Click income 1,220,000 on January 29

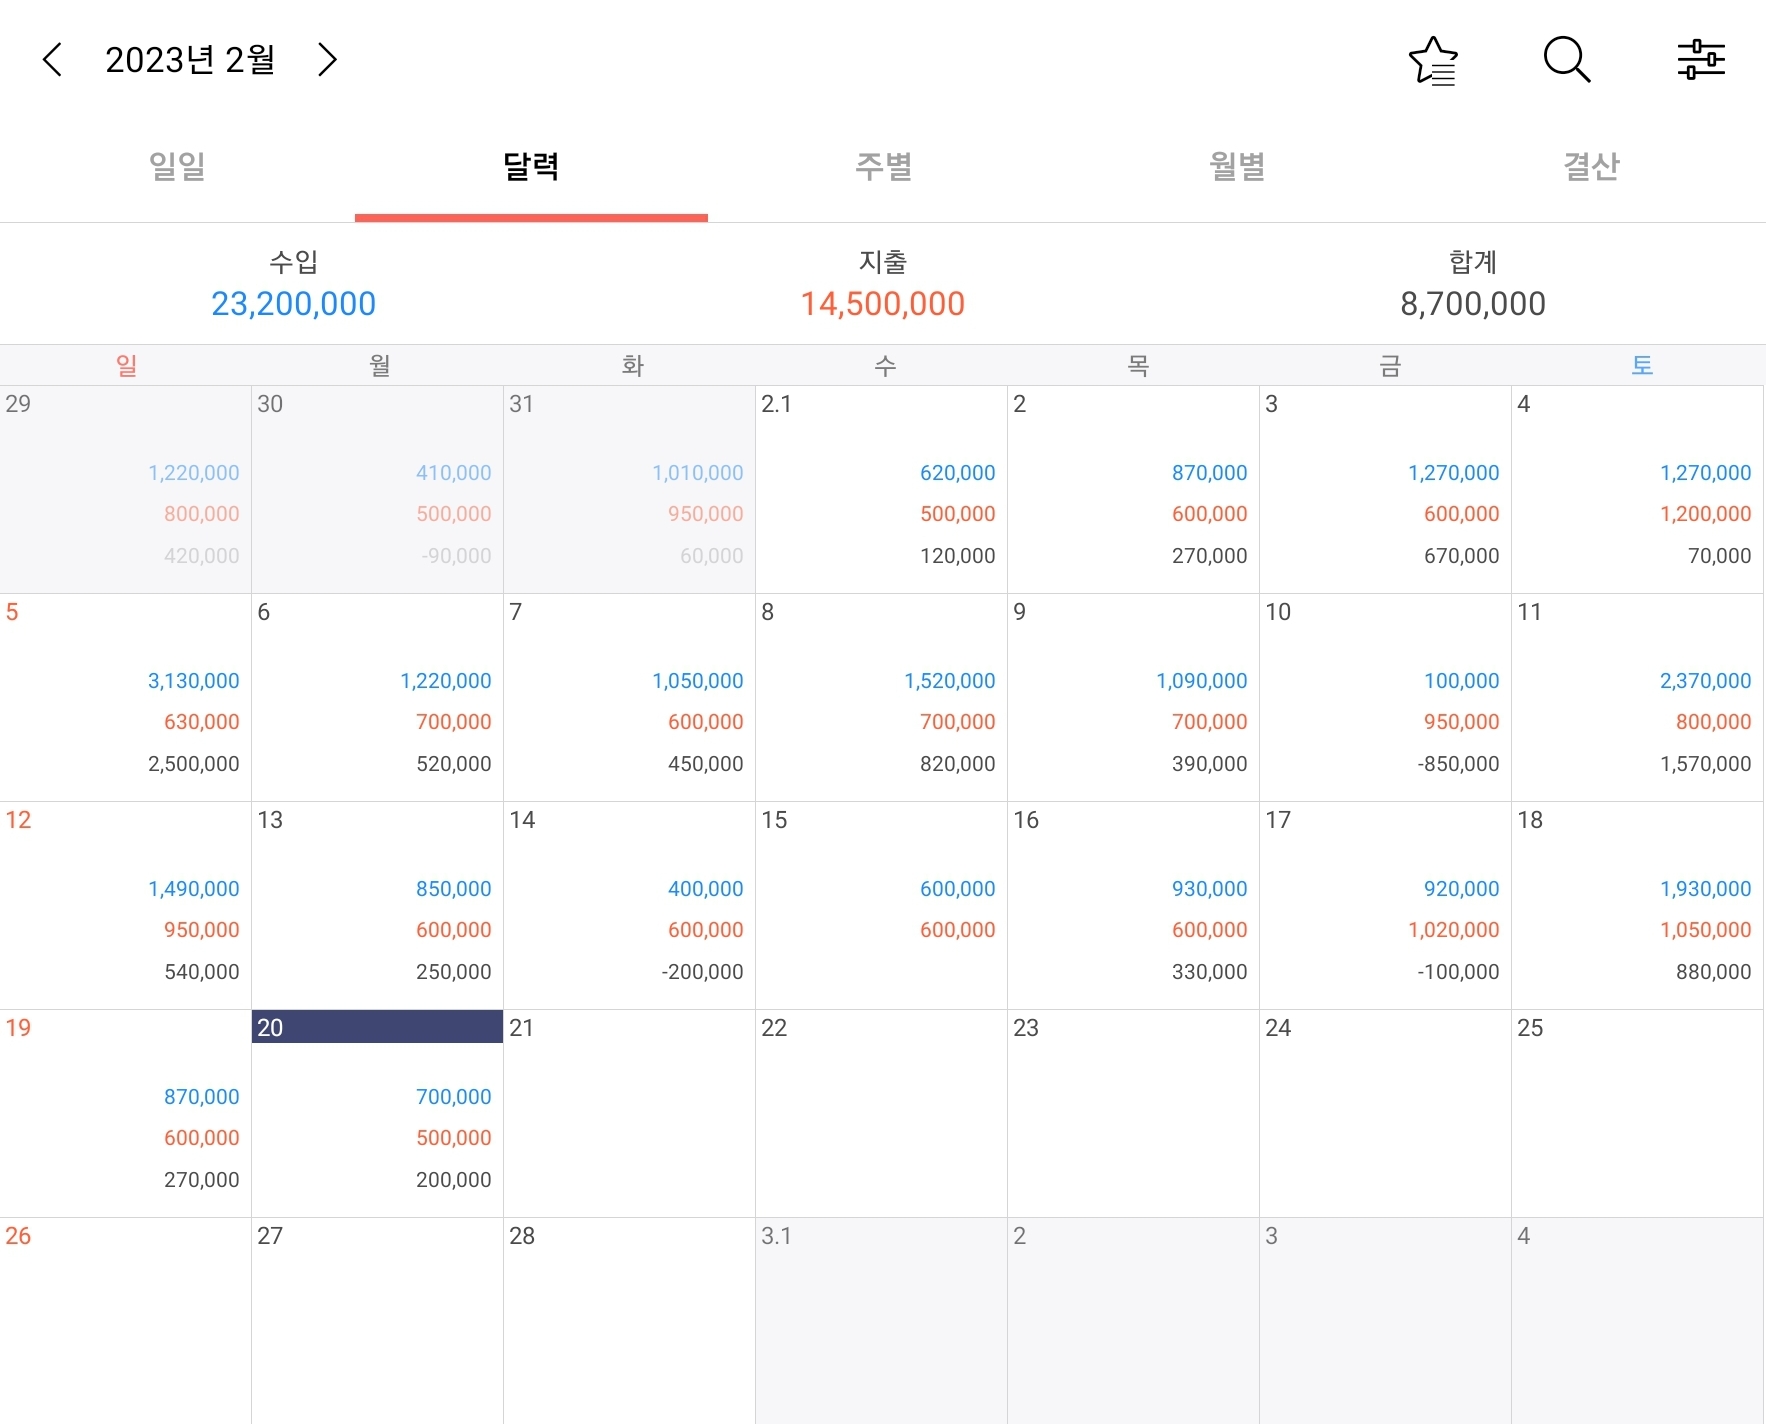point(193,473)
